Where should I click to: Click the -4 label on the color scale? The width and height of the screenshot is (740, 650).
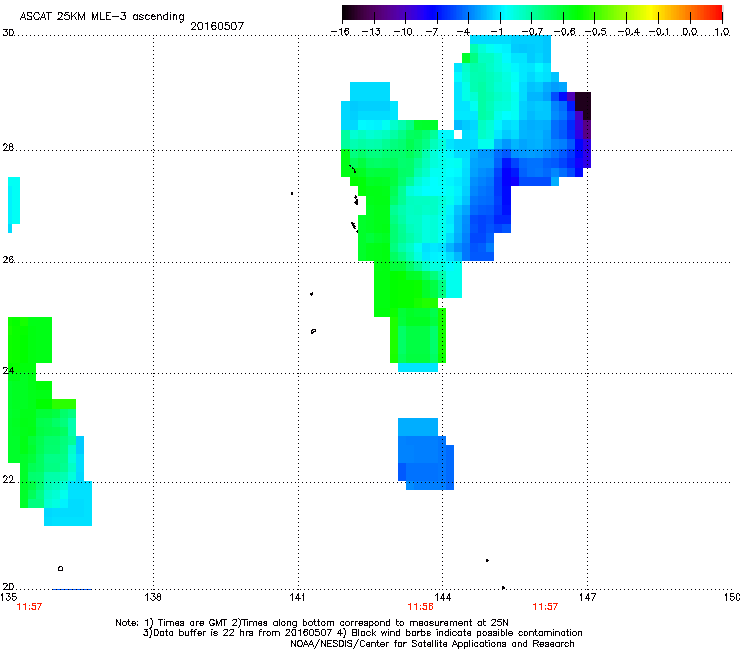[x=463, y=32]
